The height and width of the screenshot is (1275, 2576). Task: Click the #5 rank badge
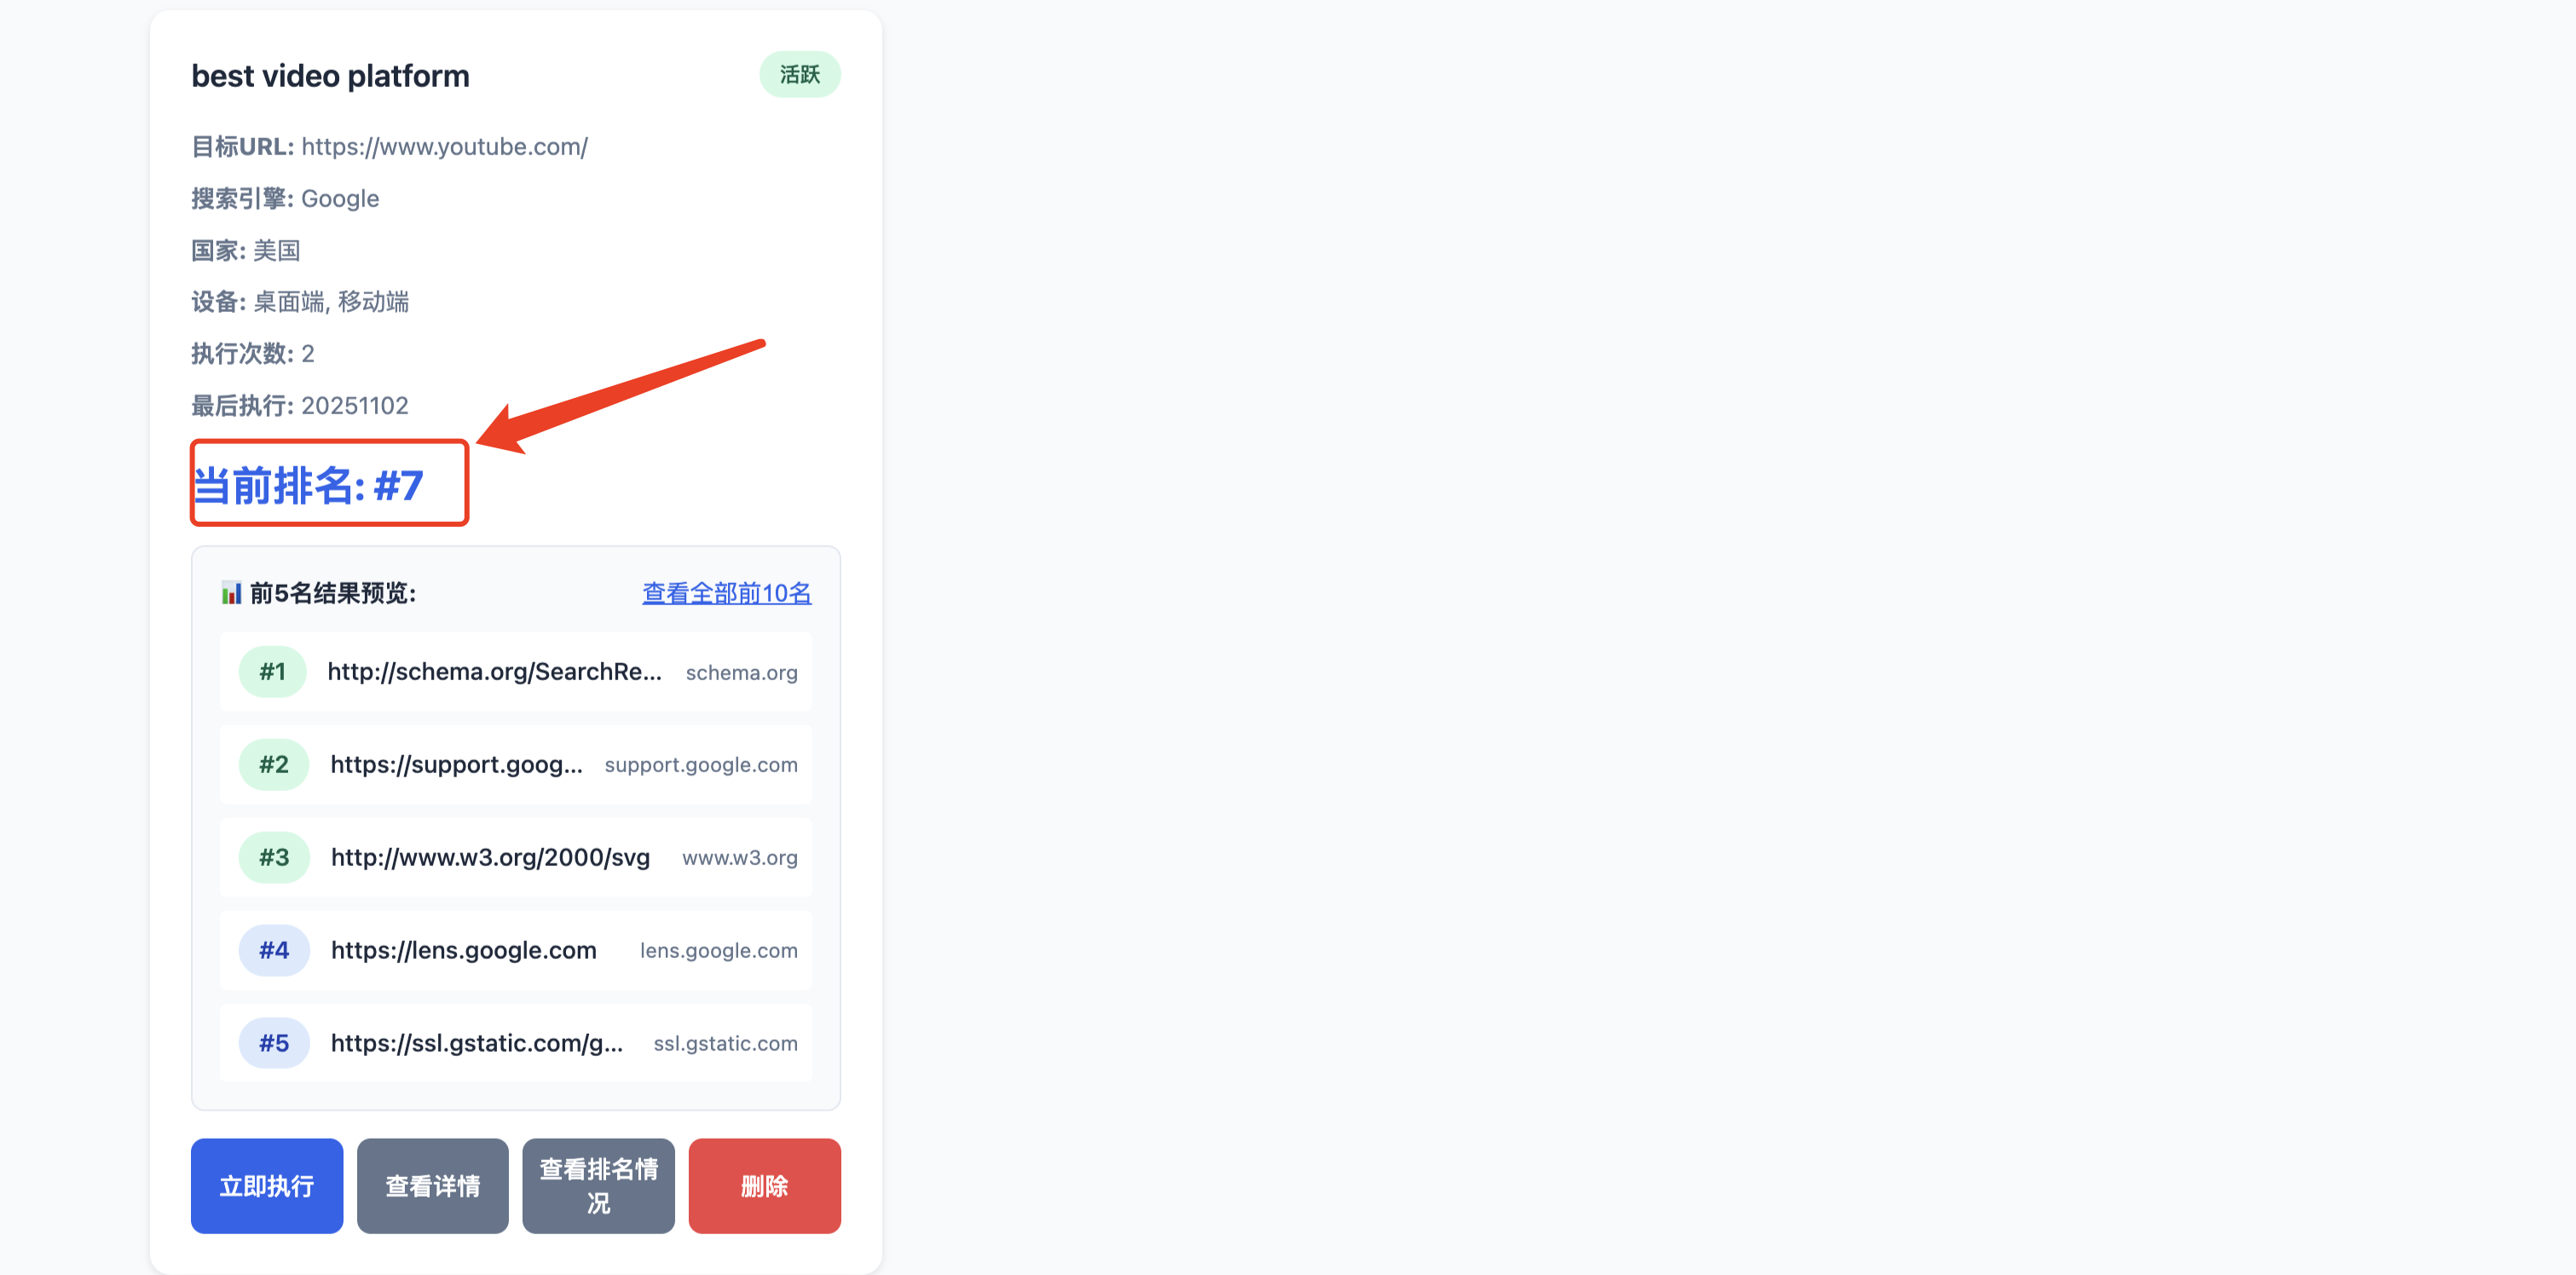(x=273, y=1043)
